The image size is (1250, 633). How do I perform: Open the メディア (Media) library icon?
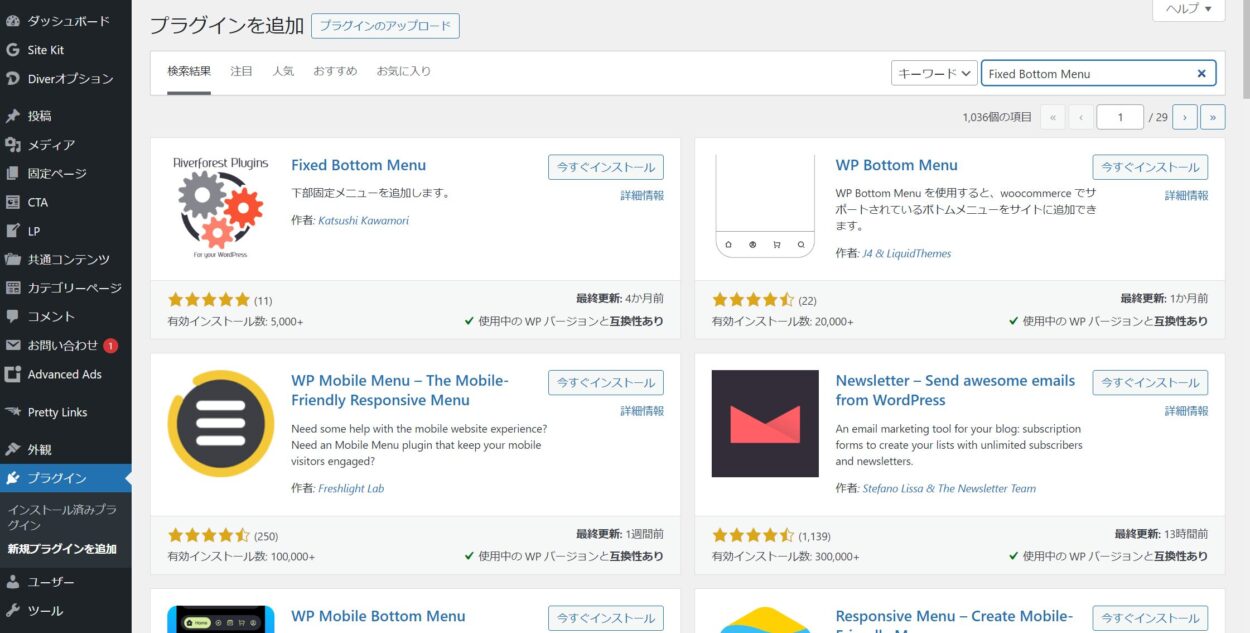click(14, 144)
